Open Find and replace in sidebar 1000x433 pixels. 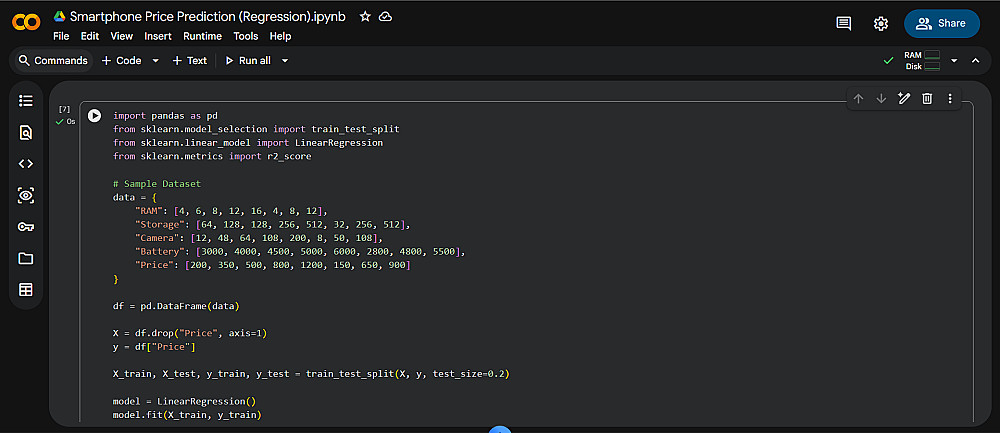point(26,132)
